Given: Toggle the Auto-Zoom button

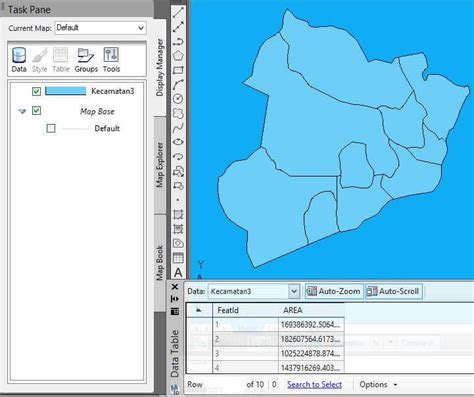Looking at the screenshot, I should tap(334, 291).
